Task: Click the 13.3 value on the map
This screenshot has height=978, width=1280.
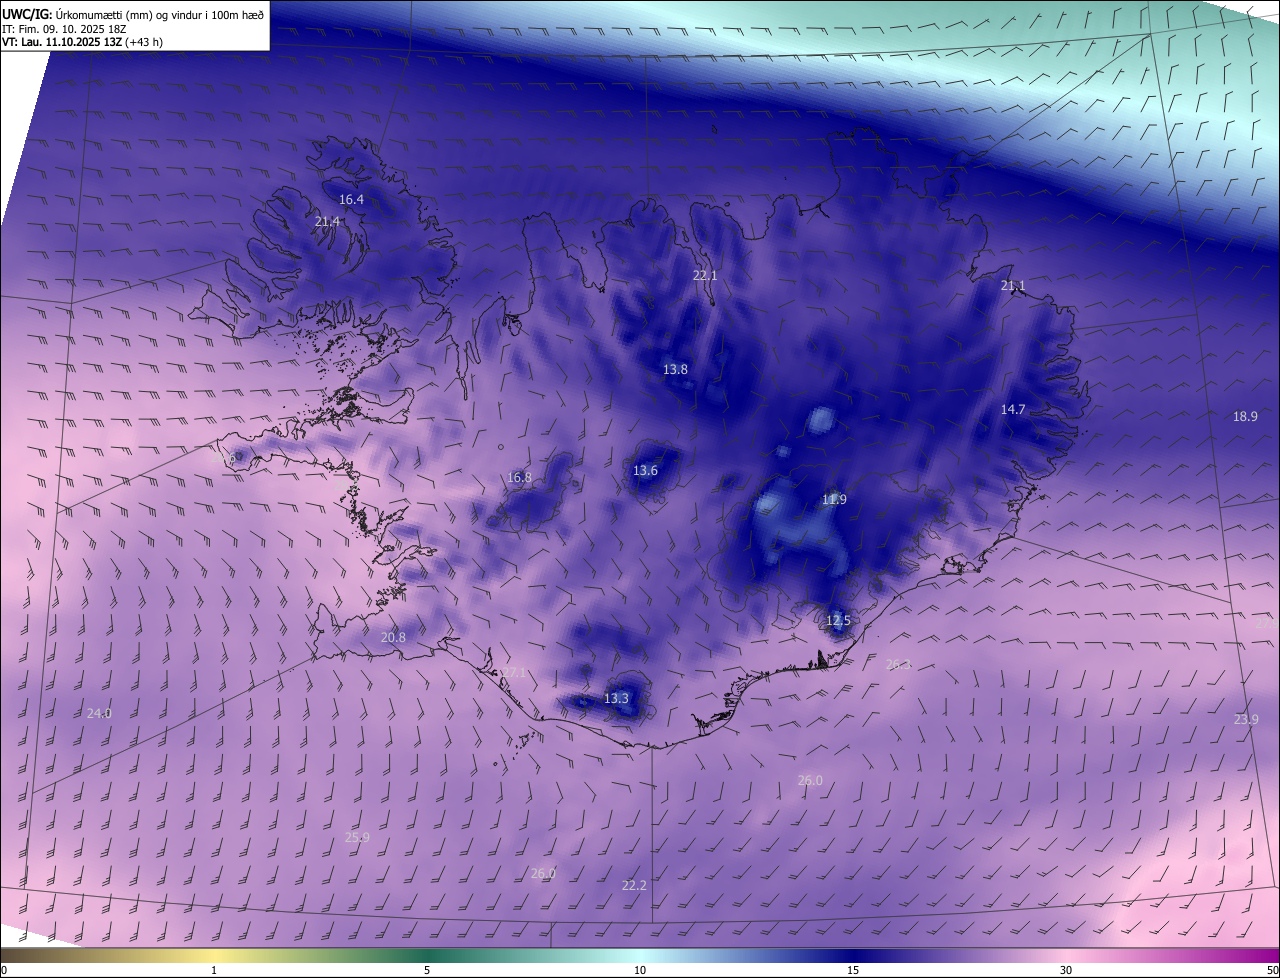Action: 616,699
